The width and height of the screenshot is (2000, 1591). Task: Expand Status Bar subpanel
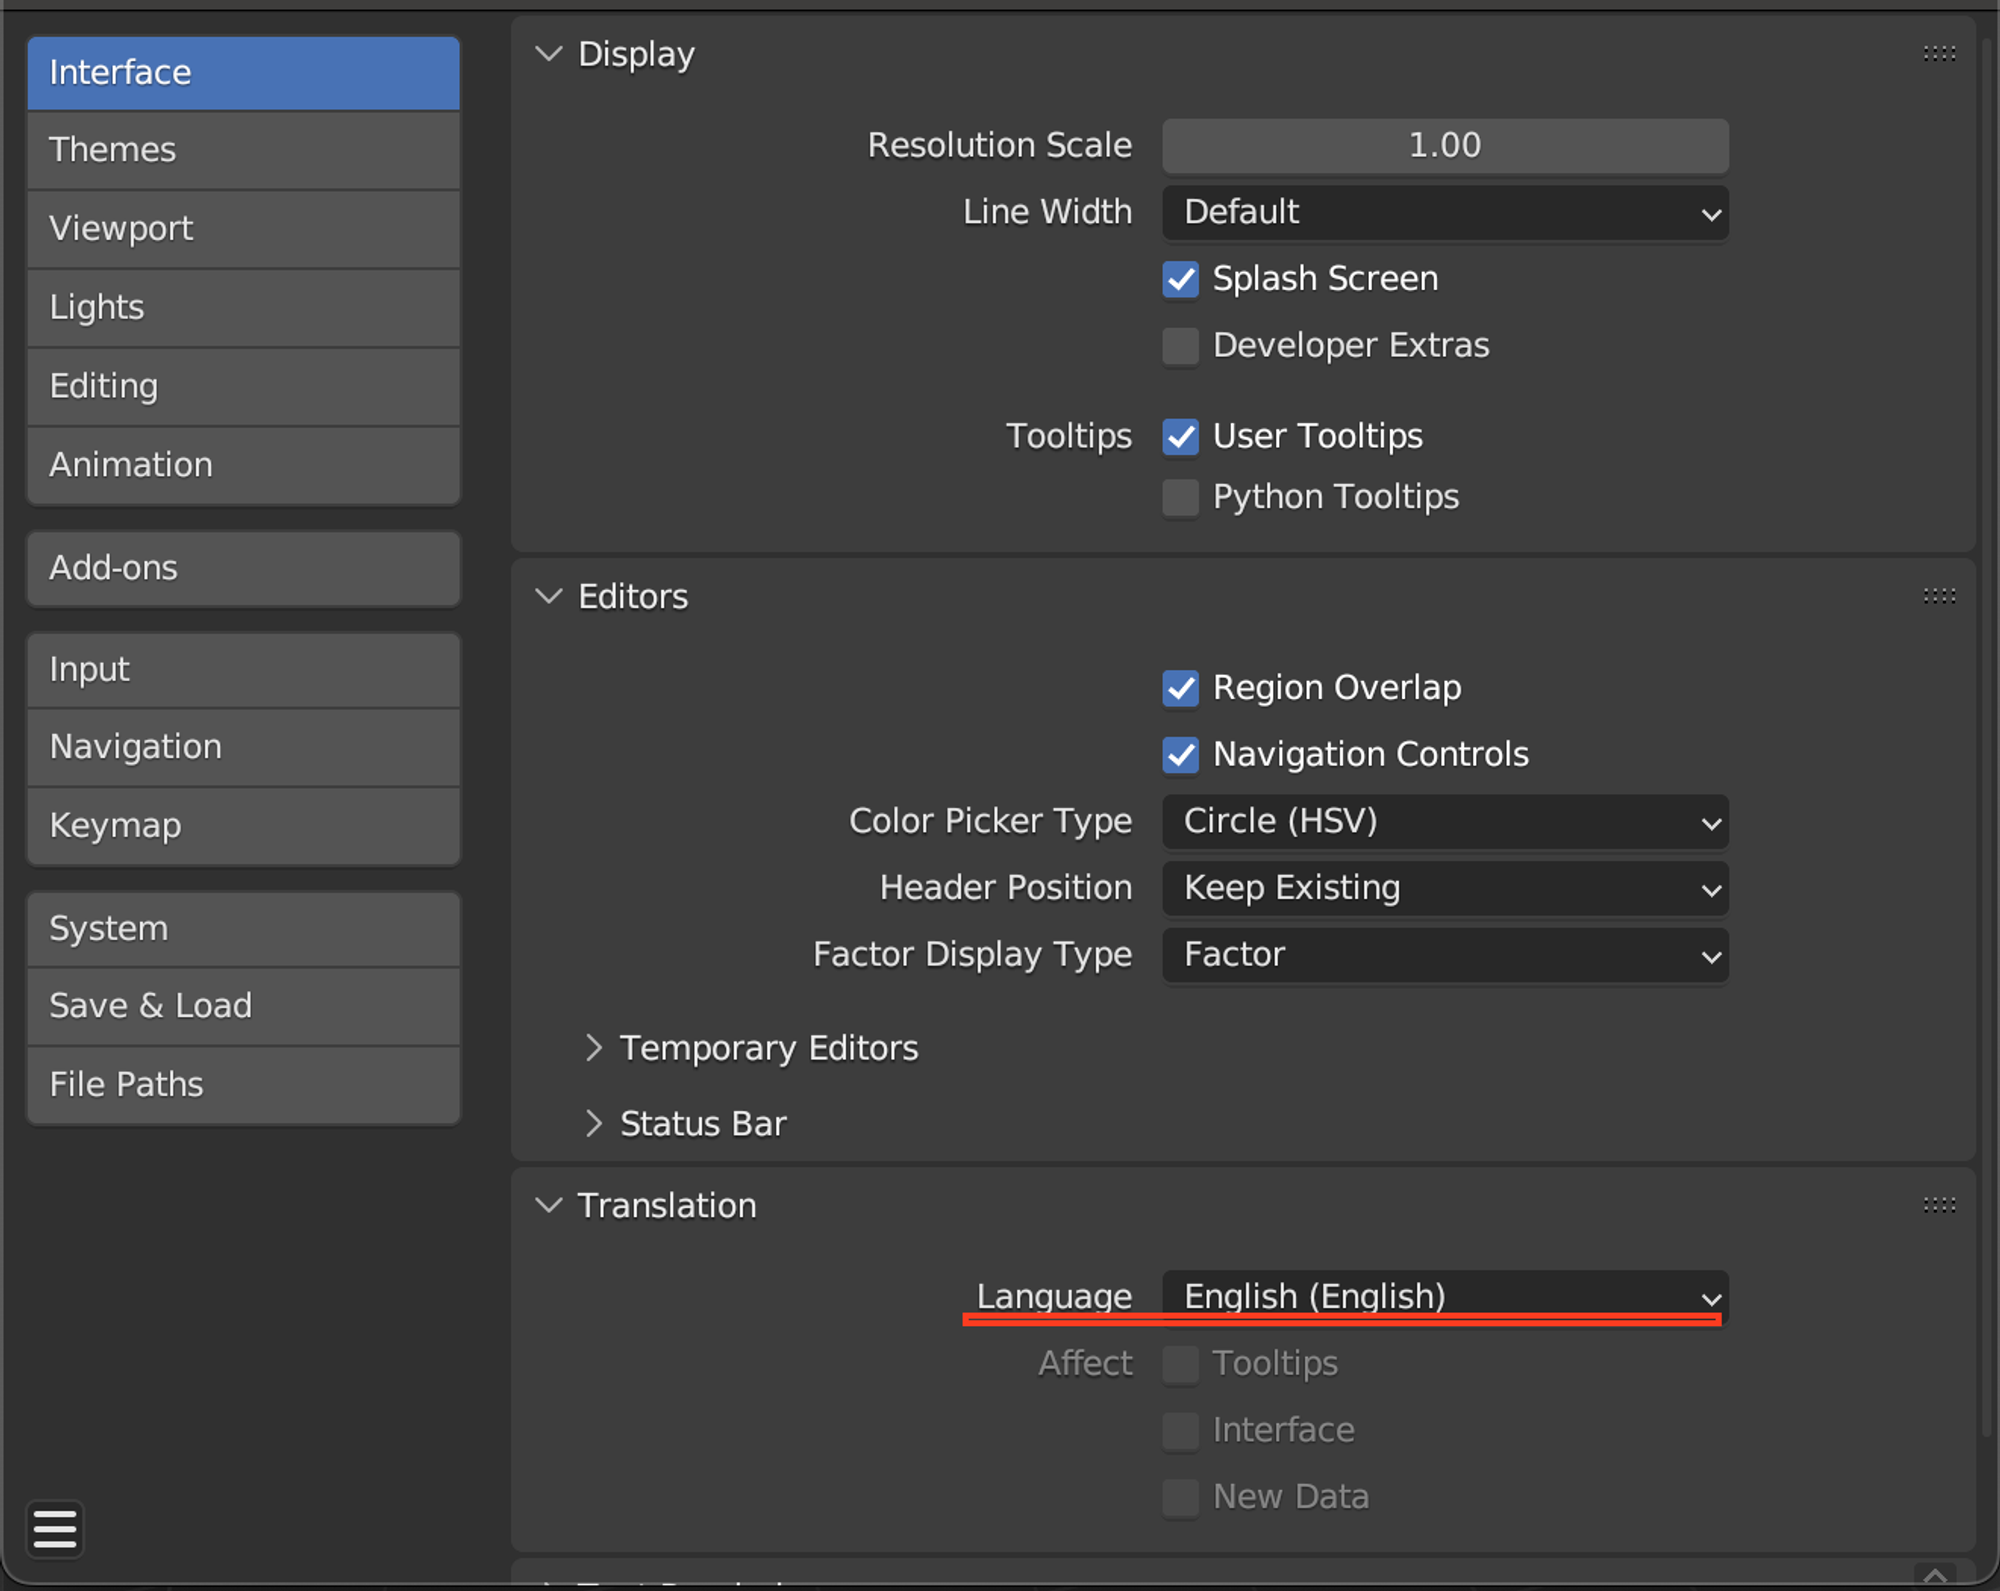click(x=594, y=1124)
